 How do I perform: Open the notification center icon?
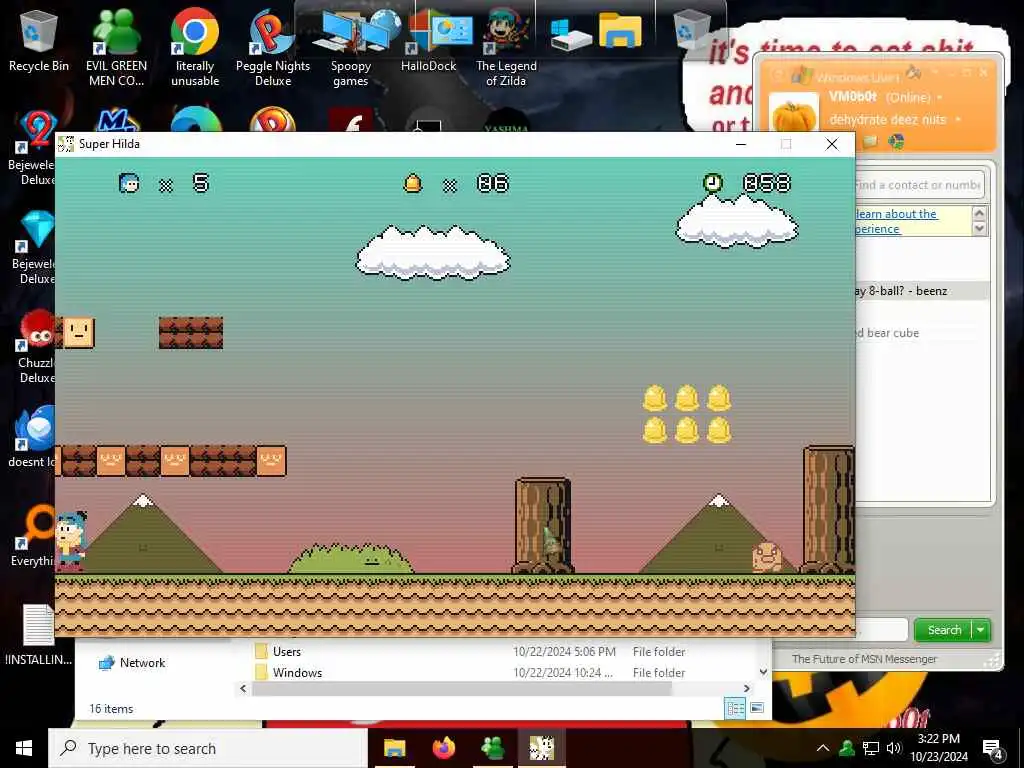(993, 750)
